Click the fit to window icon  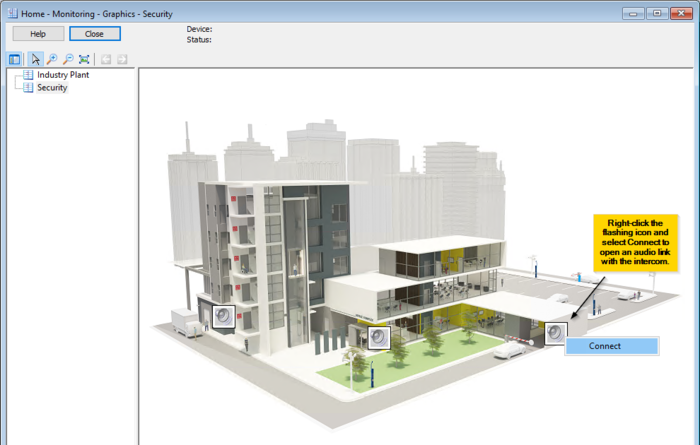coord(84,59)
